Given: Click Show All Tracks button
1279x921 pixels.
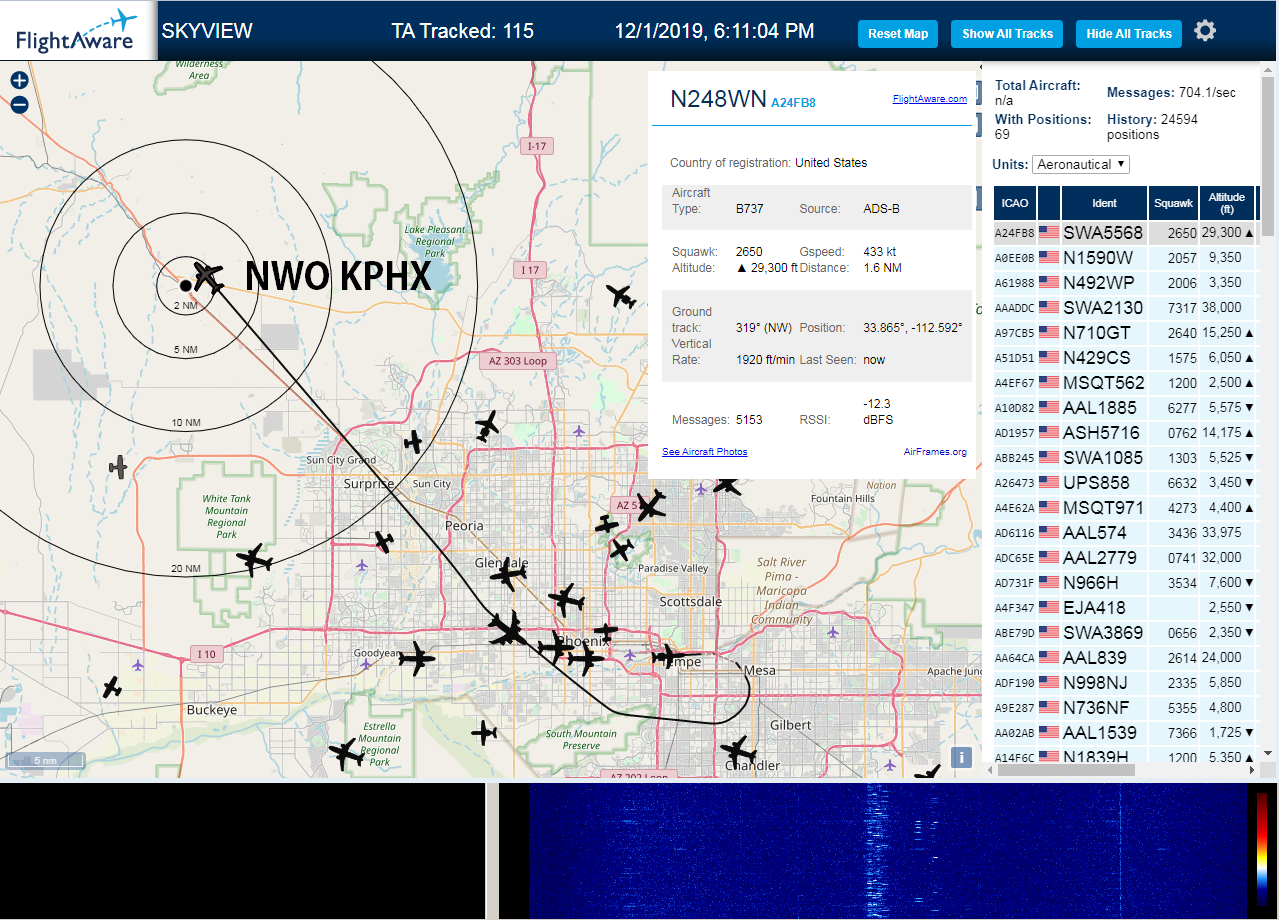Looking at the screenshot, I should (x=1007, y=33).
